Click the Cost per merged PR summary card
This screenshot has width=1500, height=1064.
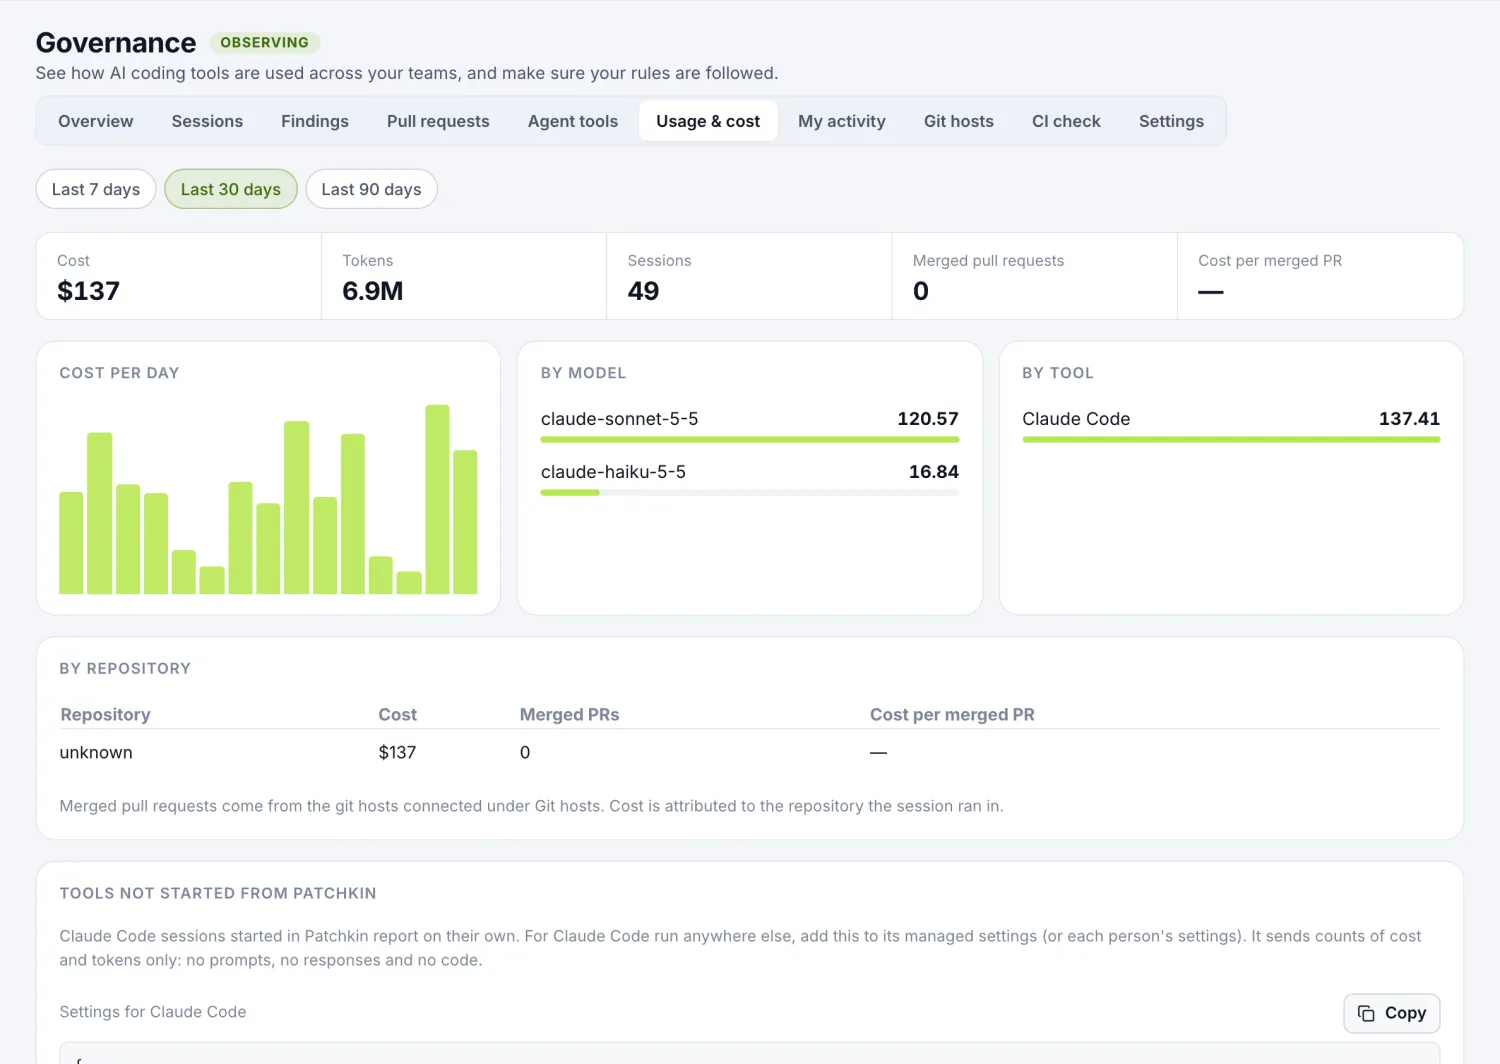pyautogui.click(x=1320, y=276)
